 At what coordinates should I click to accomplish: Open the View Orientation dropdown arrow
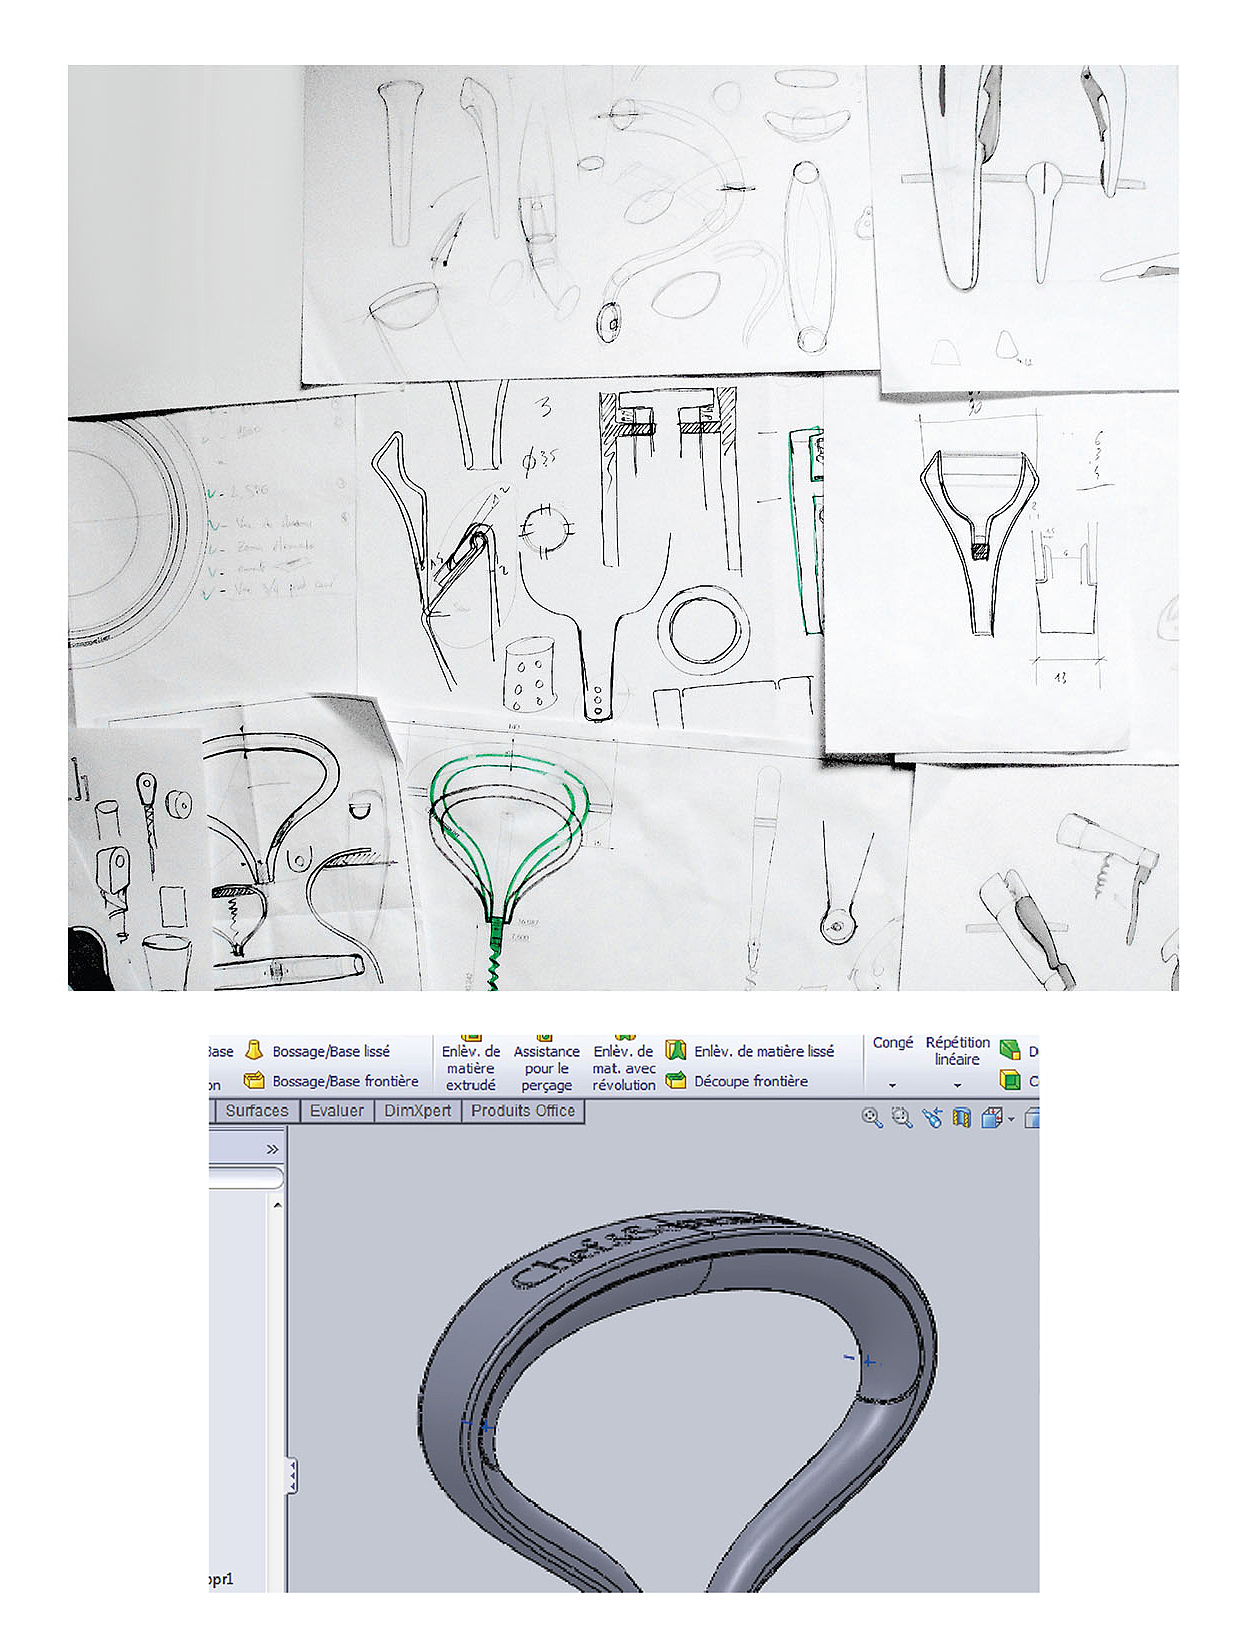(1011, 1119)
